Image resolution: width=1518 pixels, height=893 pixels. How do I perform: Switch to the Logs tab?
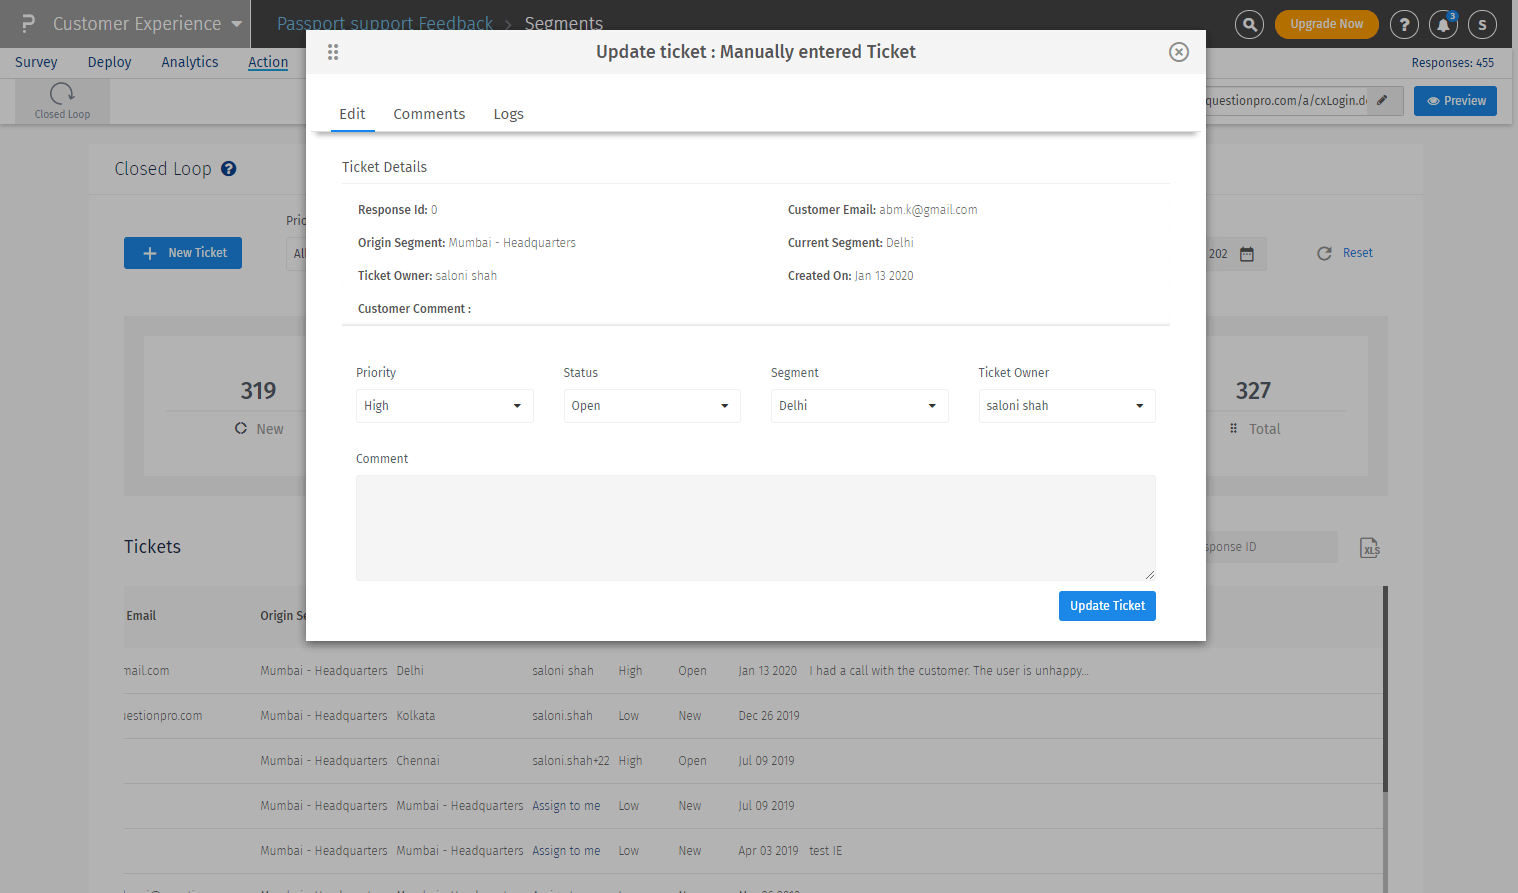click(508, 114)
